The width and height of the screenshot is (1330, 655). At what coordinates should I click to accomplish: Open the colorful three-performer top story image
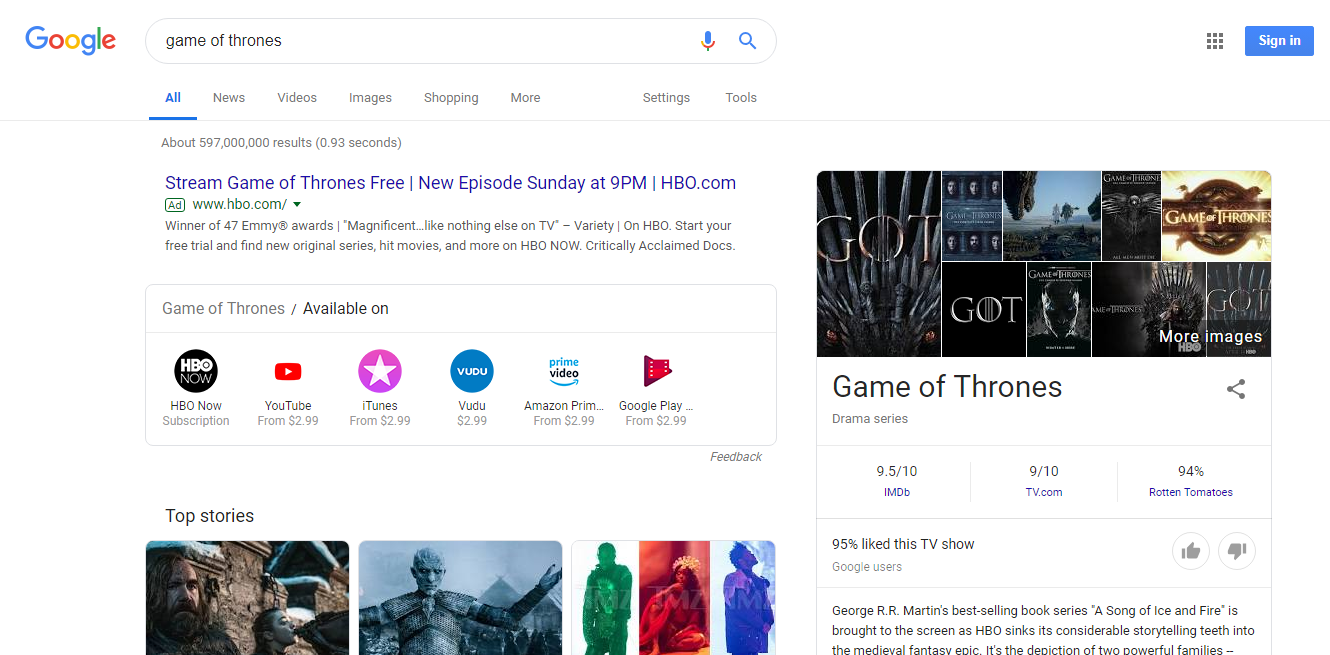click(x=673, y=598)
